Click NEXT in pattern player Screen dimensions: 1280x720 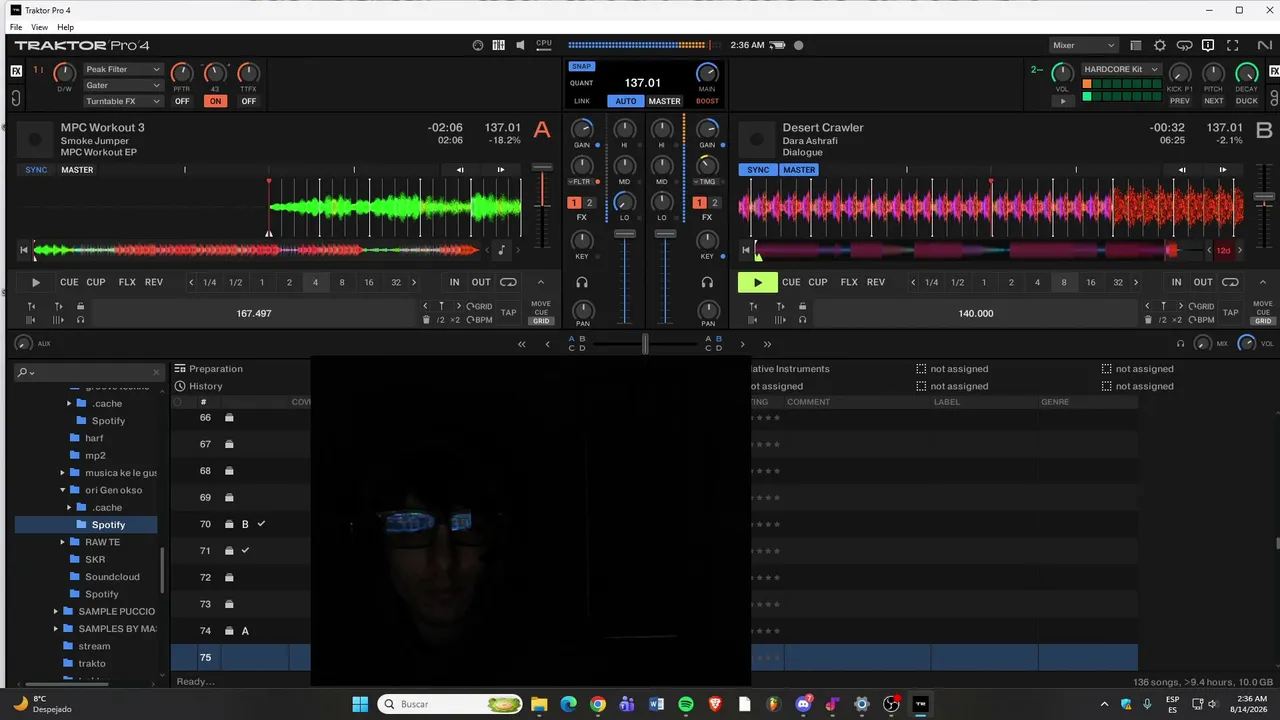click(x=1213, y=101)
